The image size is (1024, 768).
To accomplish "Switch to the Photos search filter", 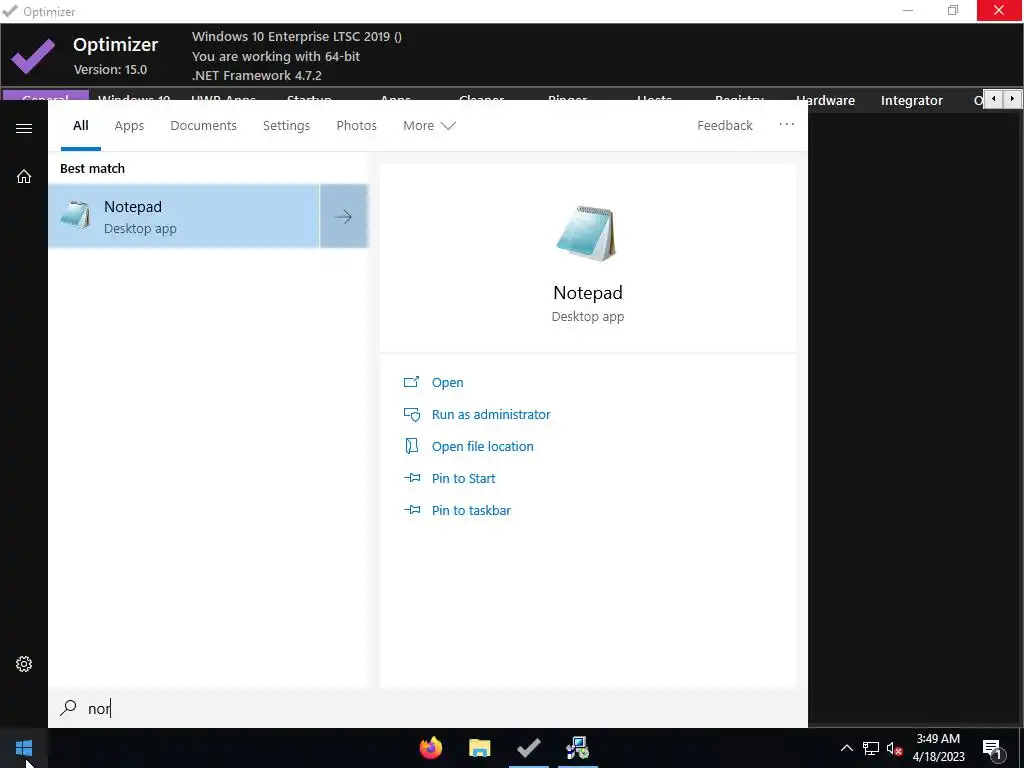I will (357, 125).
